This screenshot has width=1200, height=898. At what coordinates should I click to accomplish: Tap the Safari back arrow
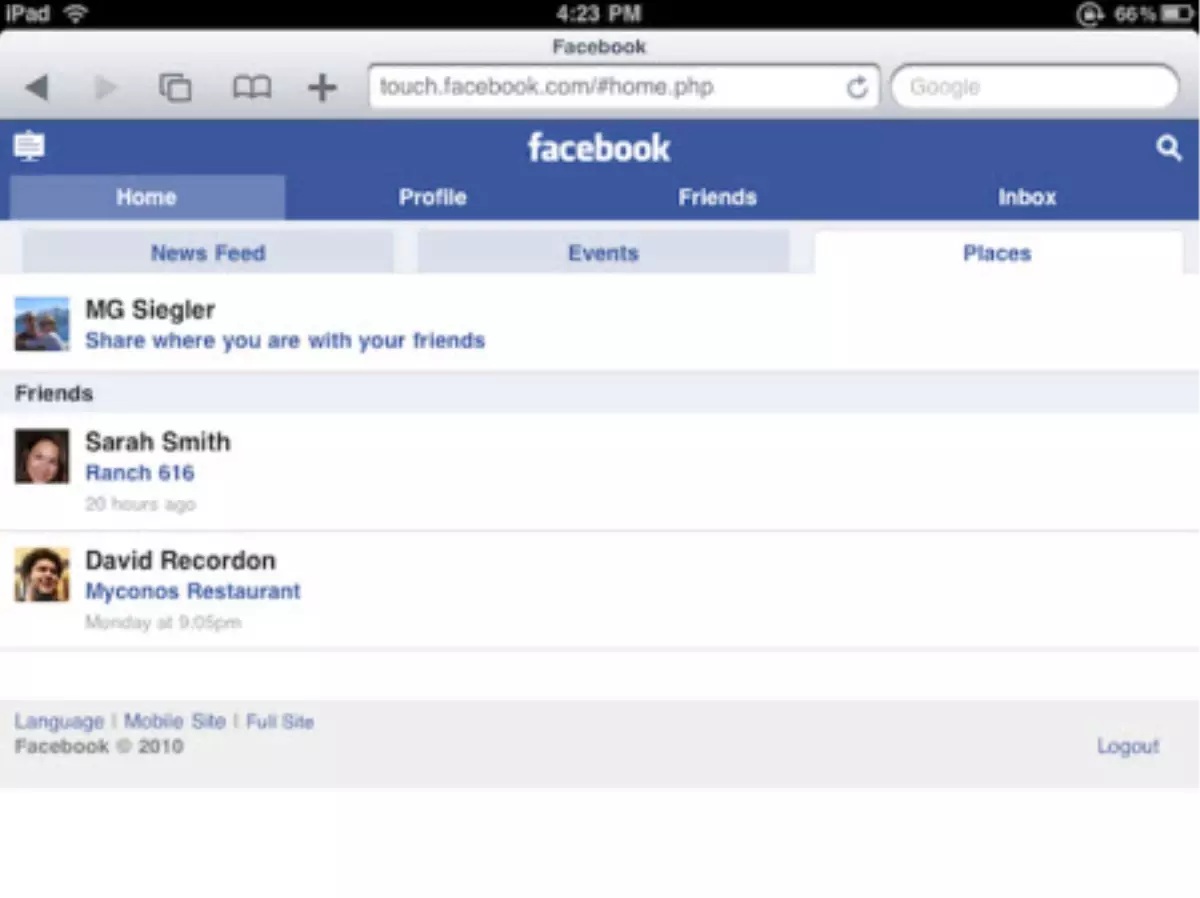tap(37, 88)
